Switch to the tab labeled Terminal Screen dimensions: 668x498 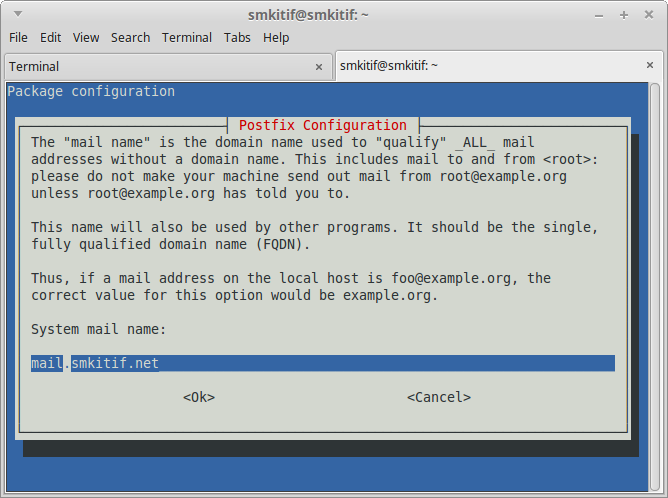(x=168, y=66)
